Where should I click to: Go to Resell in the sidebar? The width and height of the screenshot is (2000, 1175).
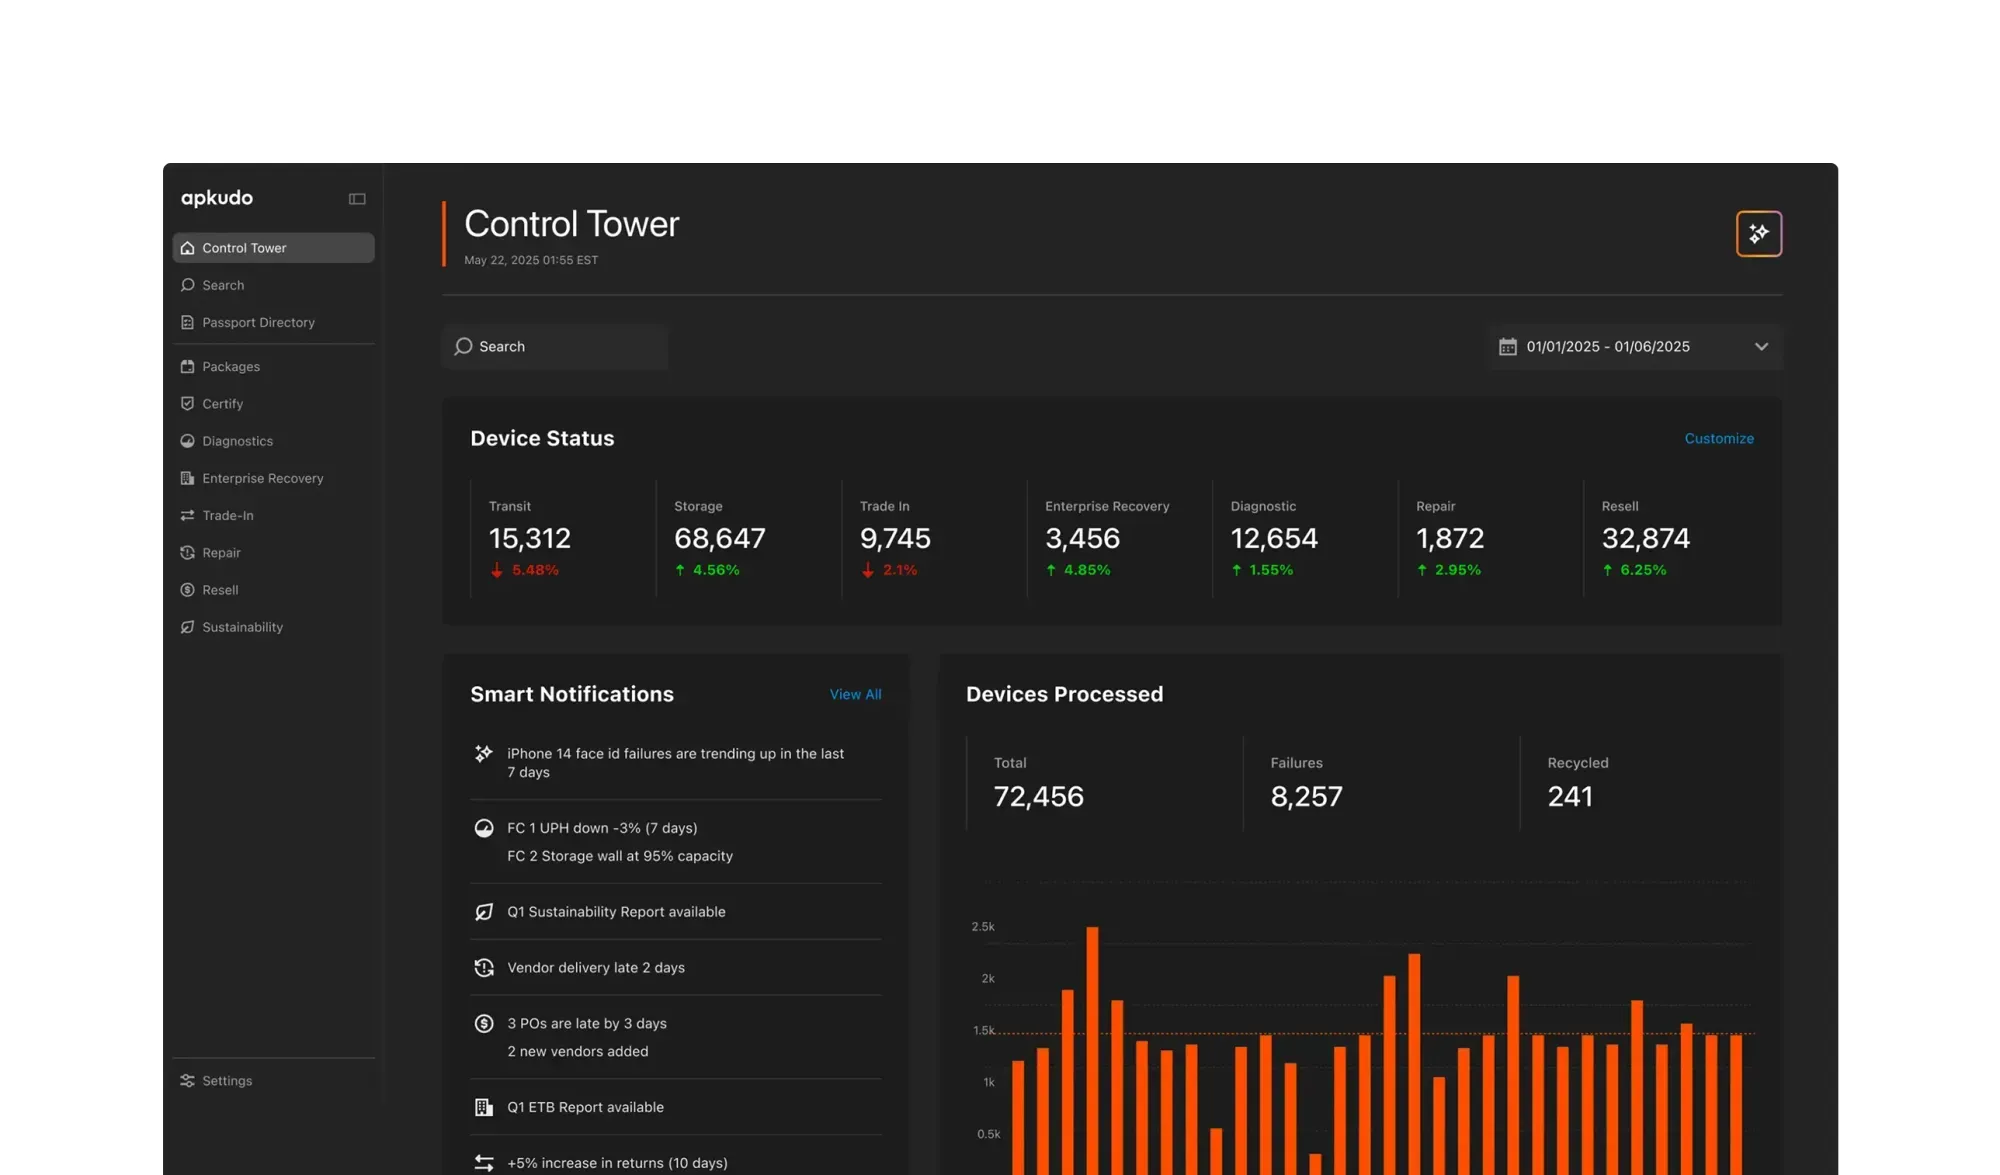220,590
